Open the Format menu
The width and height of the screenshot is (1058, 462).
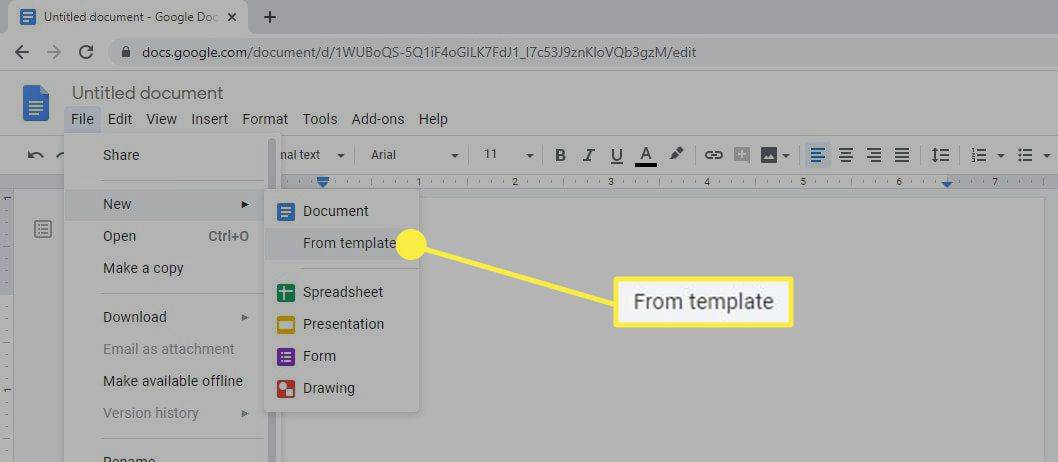pyautogui.click(x=265, y=119)
